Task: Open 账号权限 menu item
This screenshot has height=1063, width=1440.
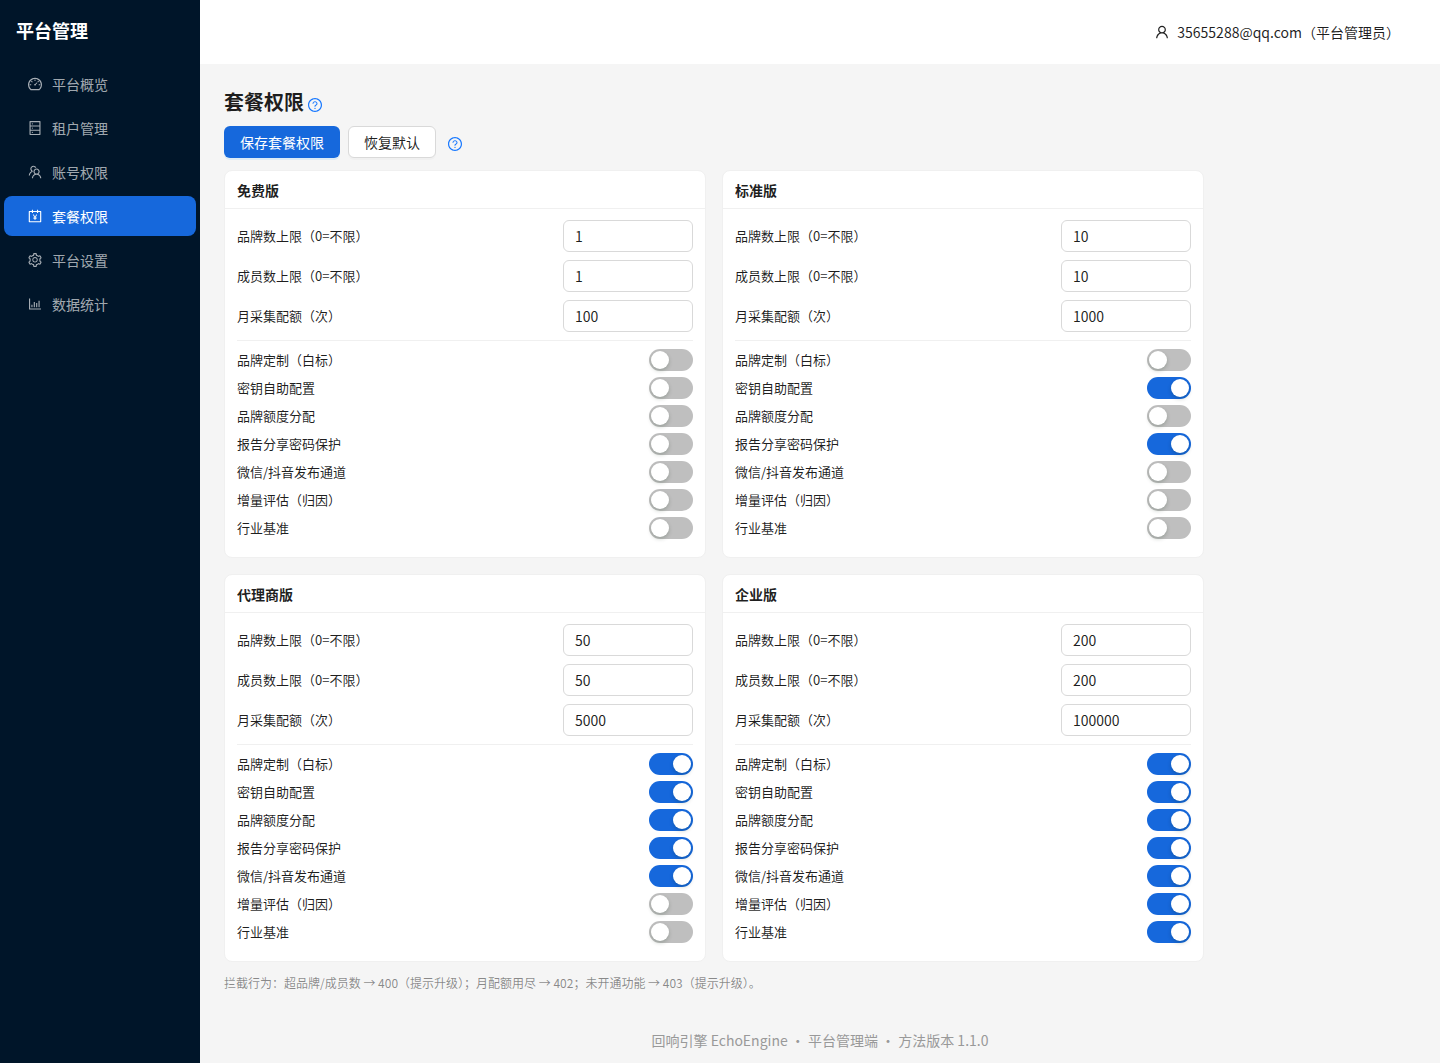Action: [x=100, y=173]
